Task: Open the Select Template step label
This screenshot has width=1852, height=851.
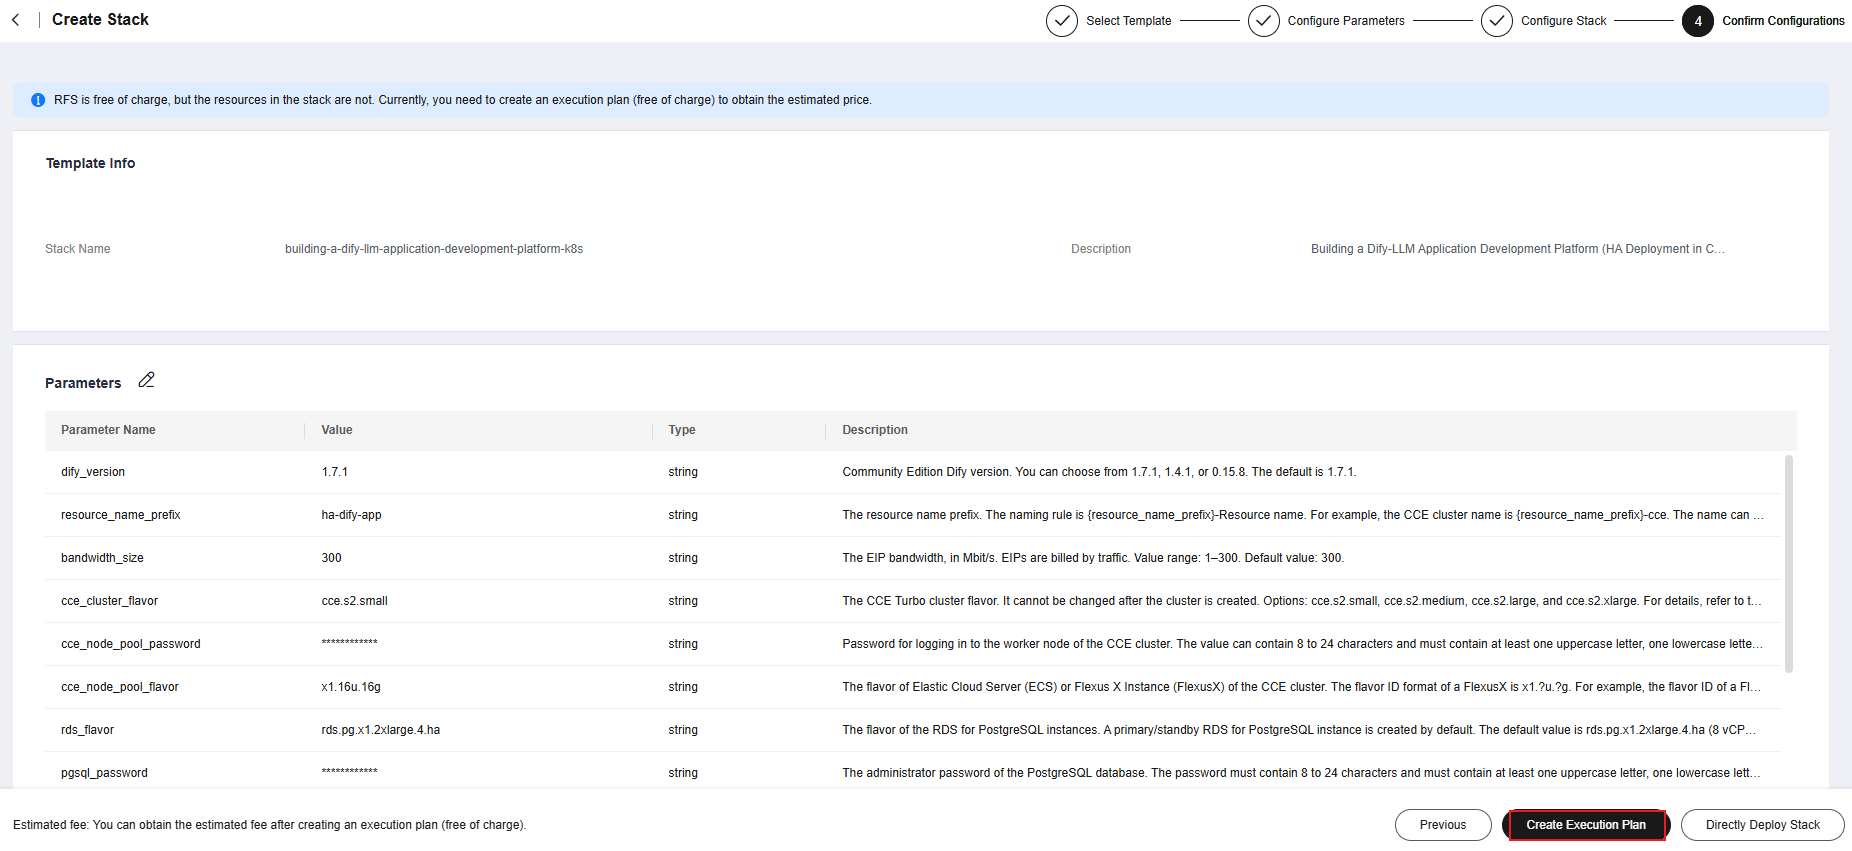Action: click(1129, 21)
